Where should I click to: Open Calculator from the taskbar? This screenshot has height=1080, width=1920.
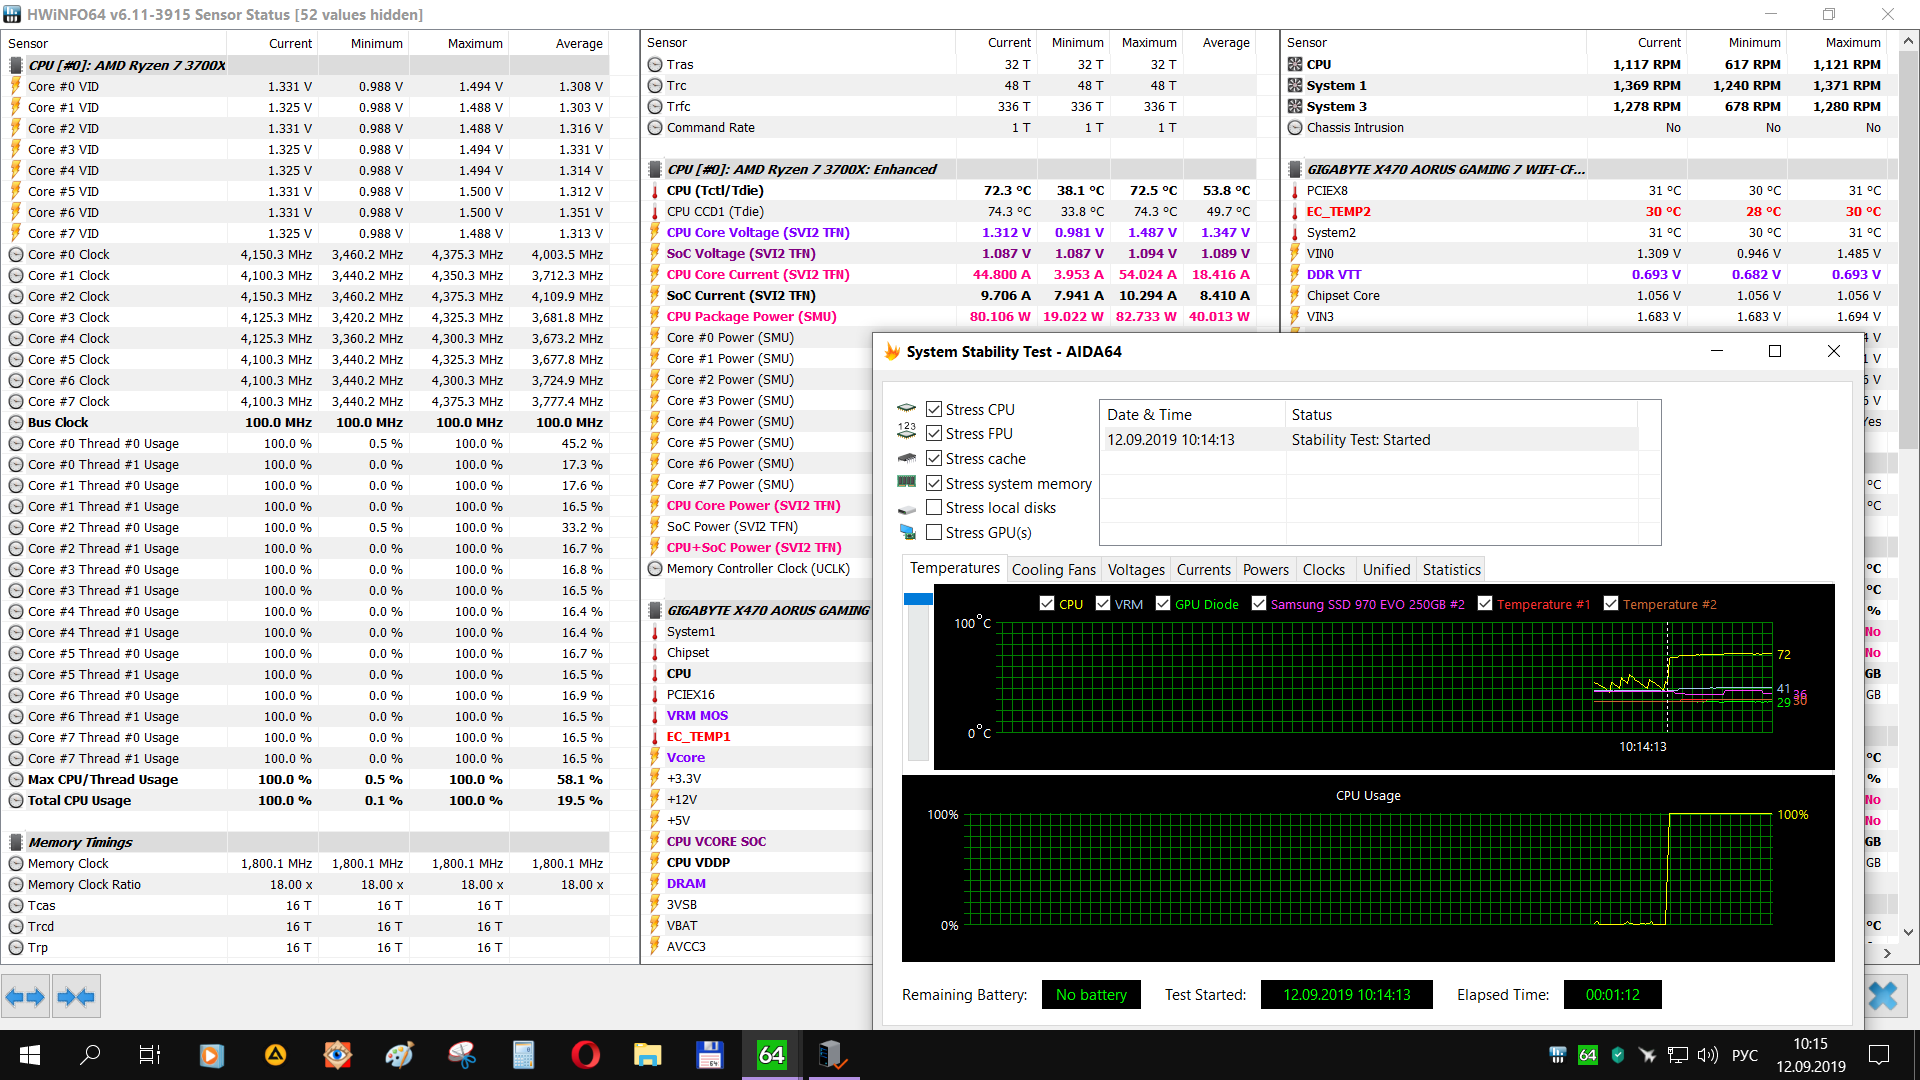point(524,1054)
